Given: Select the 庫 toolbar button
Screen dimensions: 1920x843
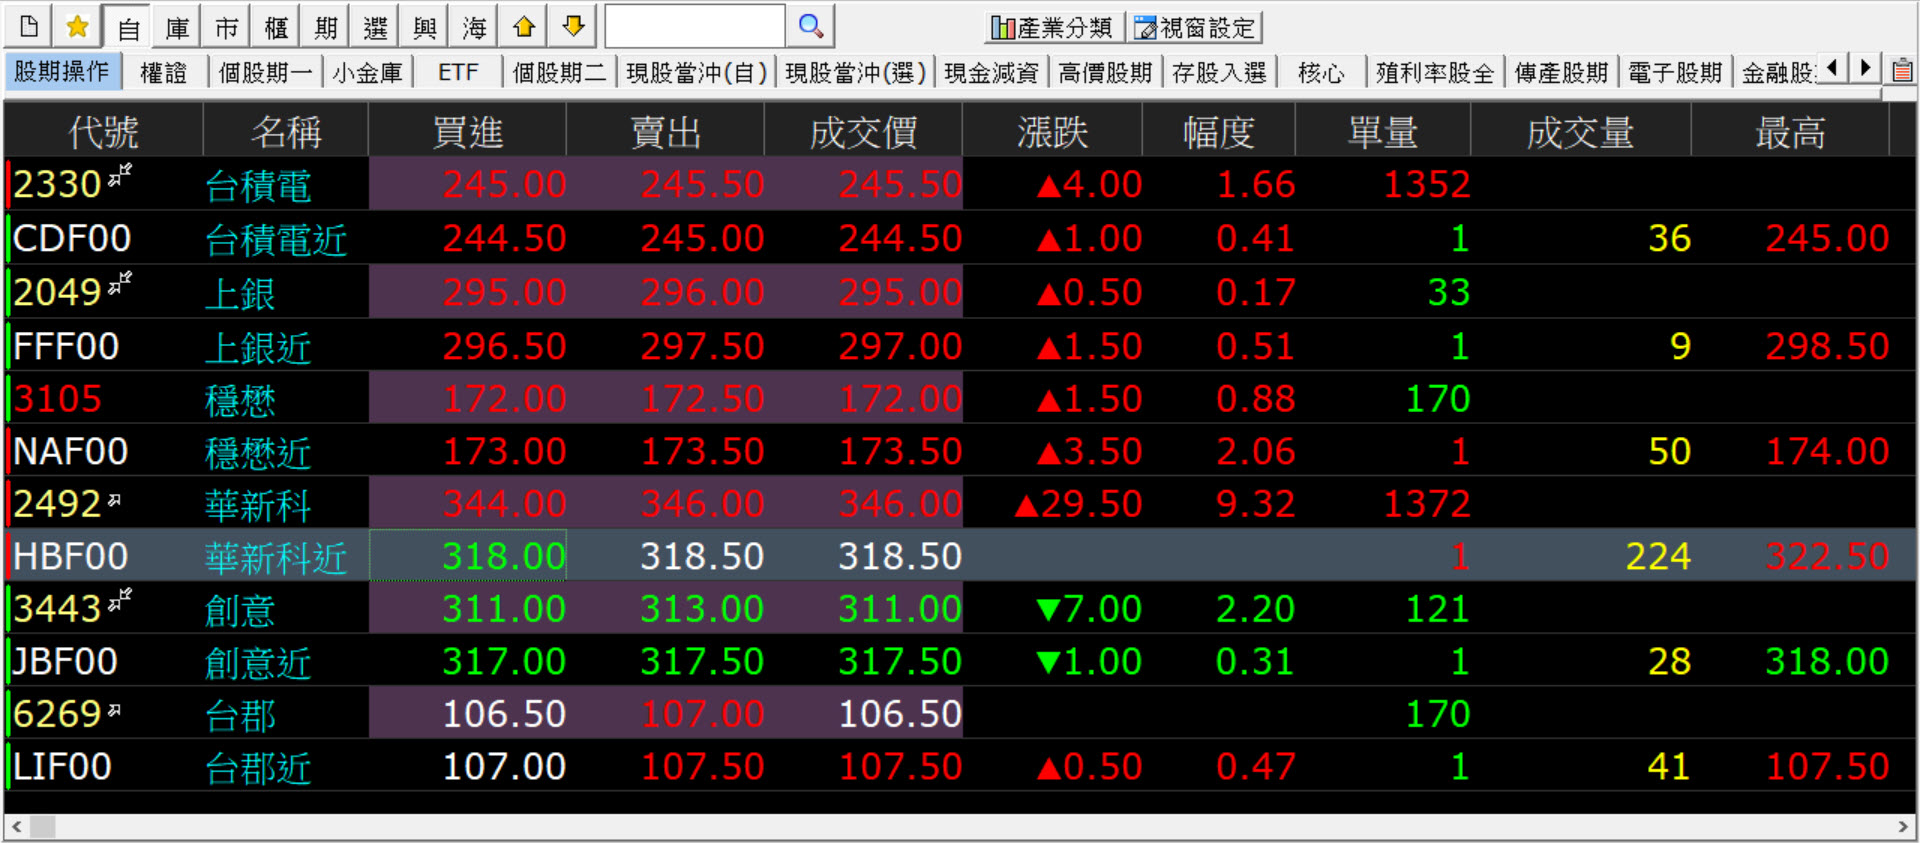Looking at the screenshot, I should point(177,27).
